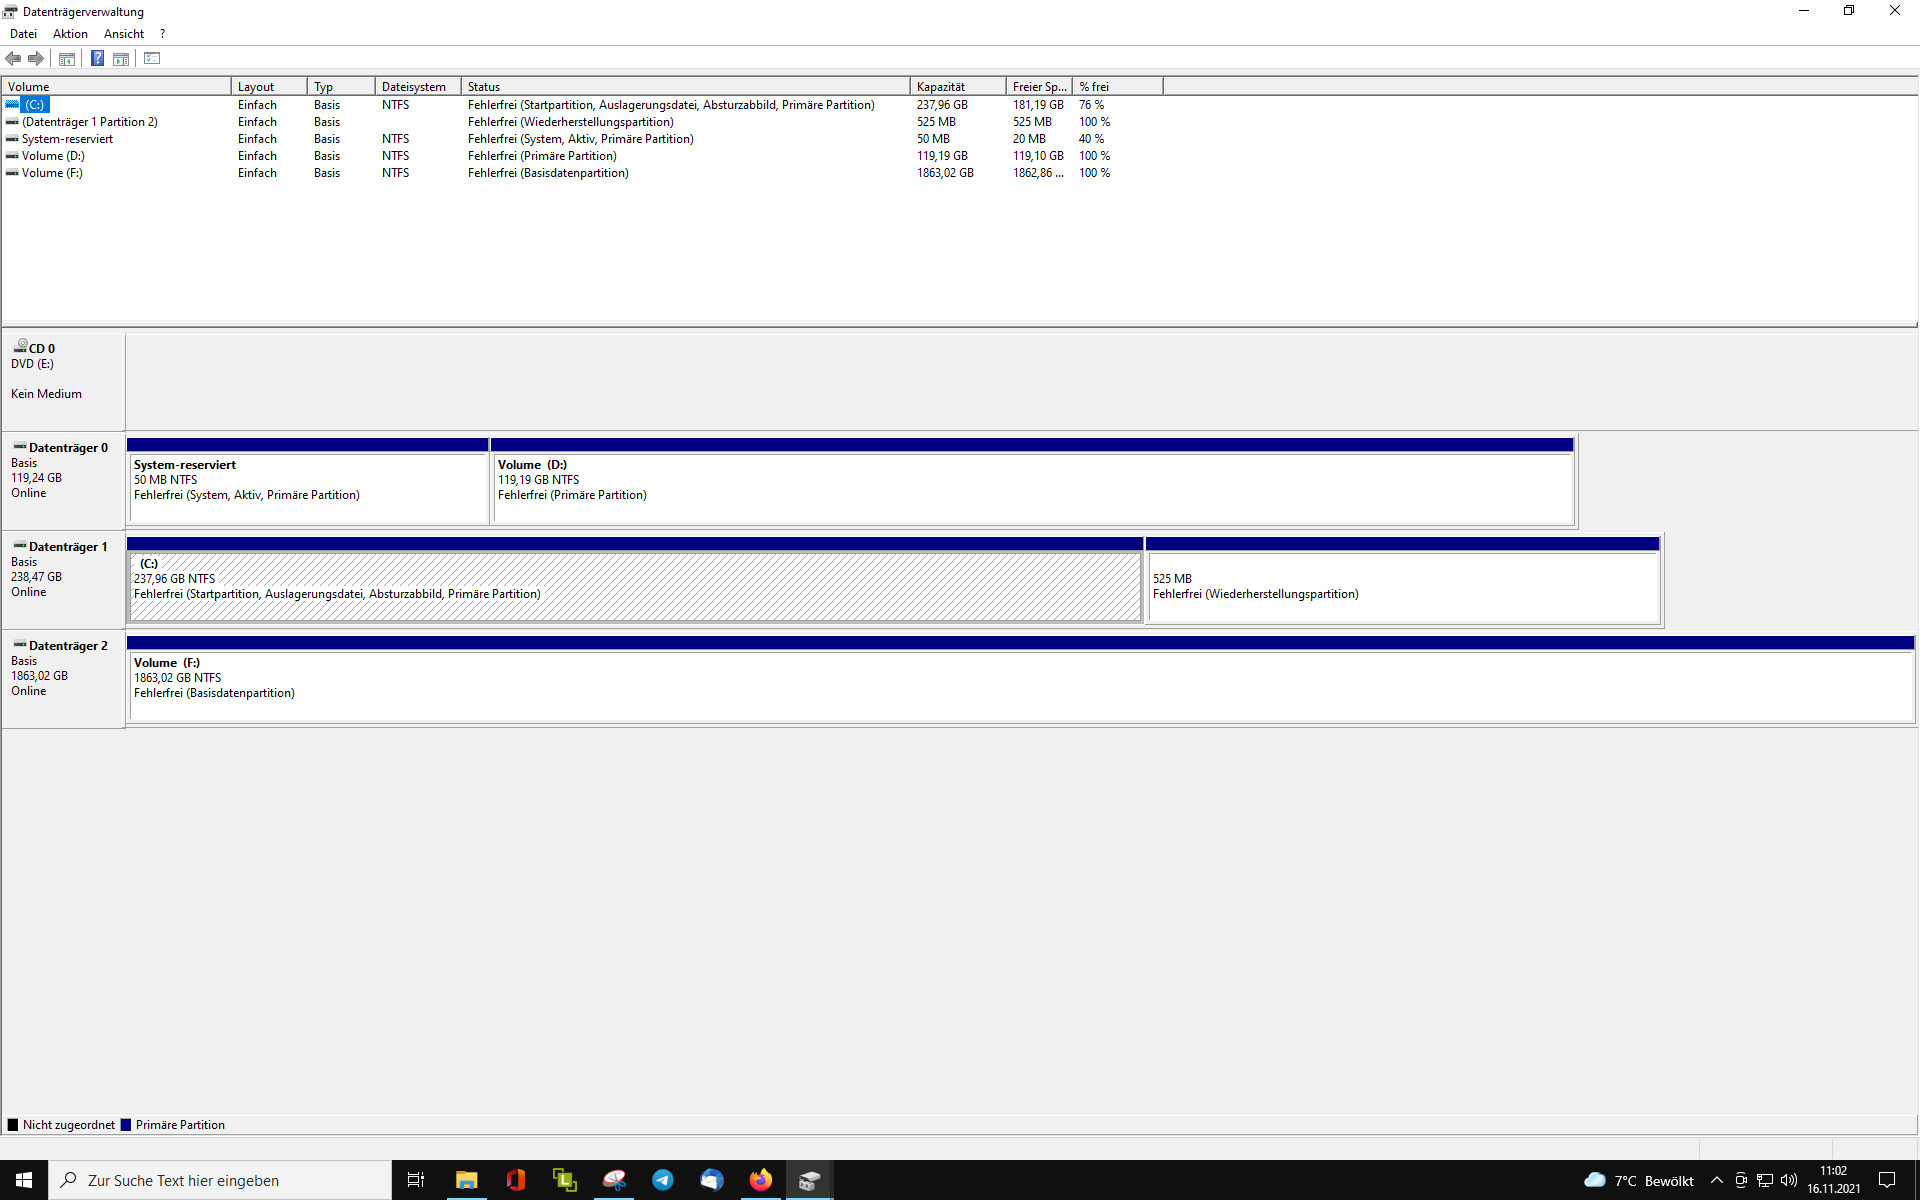Click the blue Help toolbar icon
The image size is (1920, 1200).
97,59
